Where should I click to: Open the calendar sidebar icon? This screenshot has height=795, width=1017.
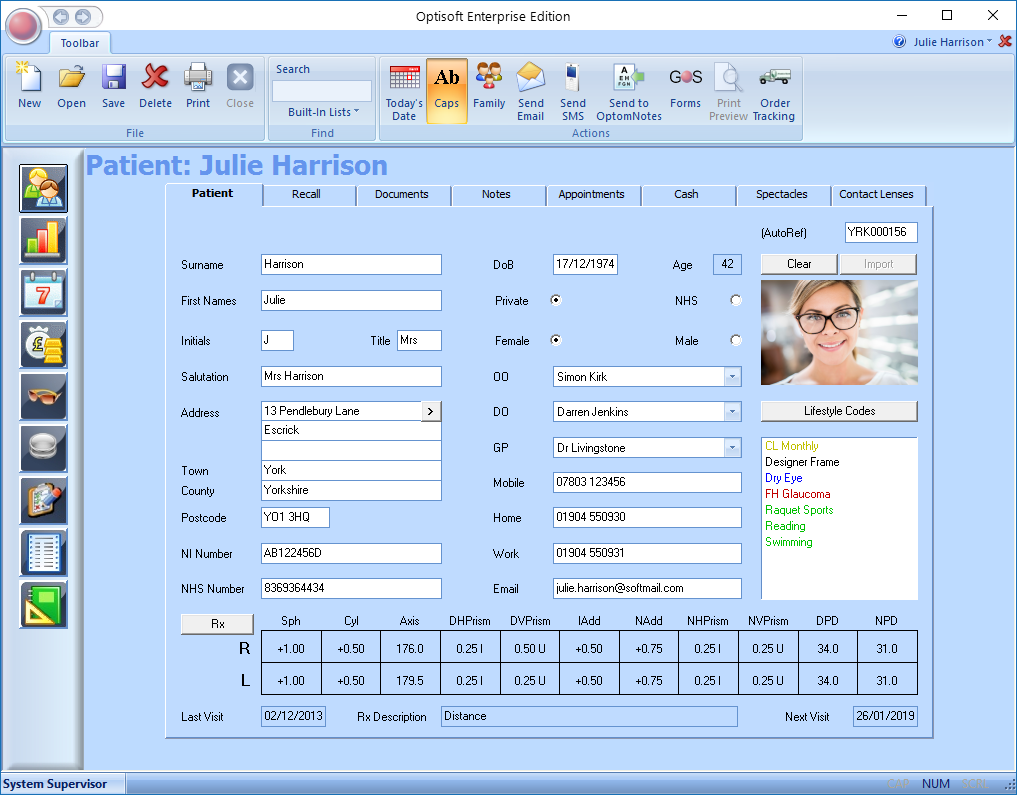(43, 293)
